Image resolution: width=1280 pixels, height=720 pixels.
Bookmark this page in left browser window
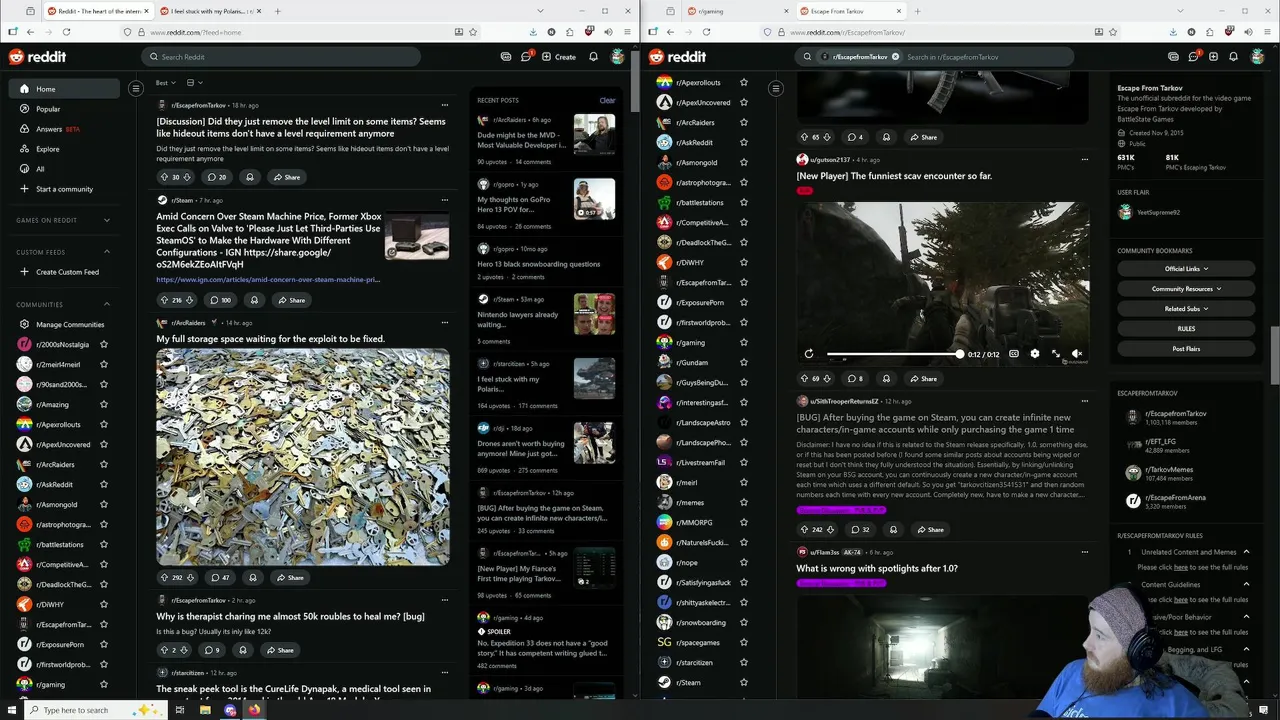(x=473, y=32)
